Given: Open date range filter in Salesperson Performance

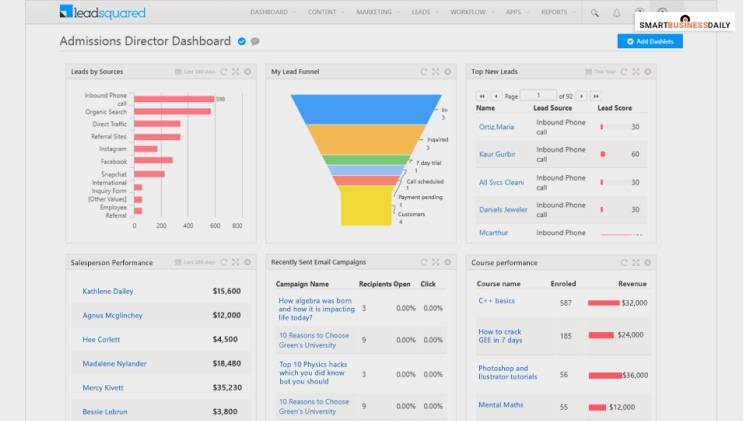Looking at the screenshot, I should [195, 262].
